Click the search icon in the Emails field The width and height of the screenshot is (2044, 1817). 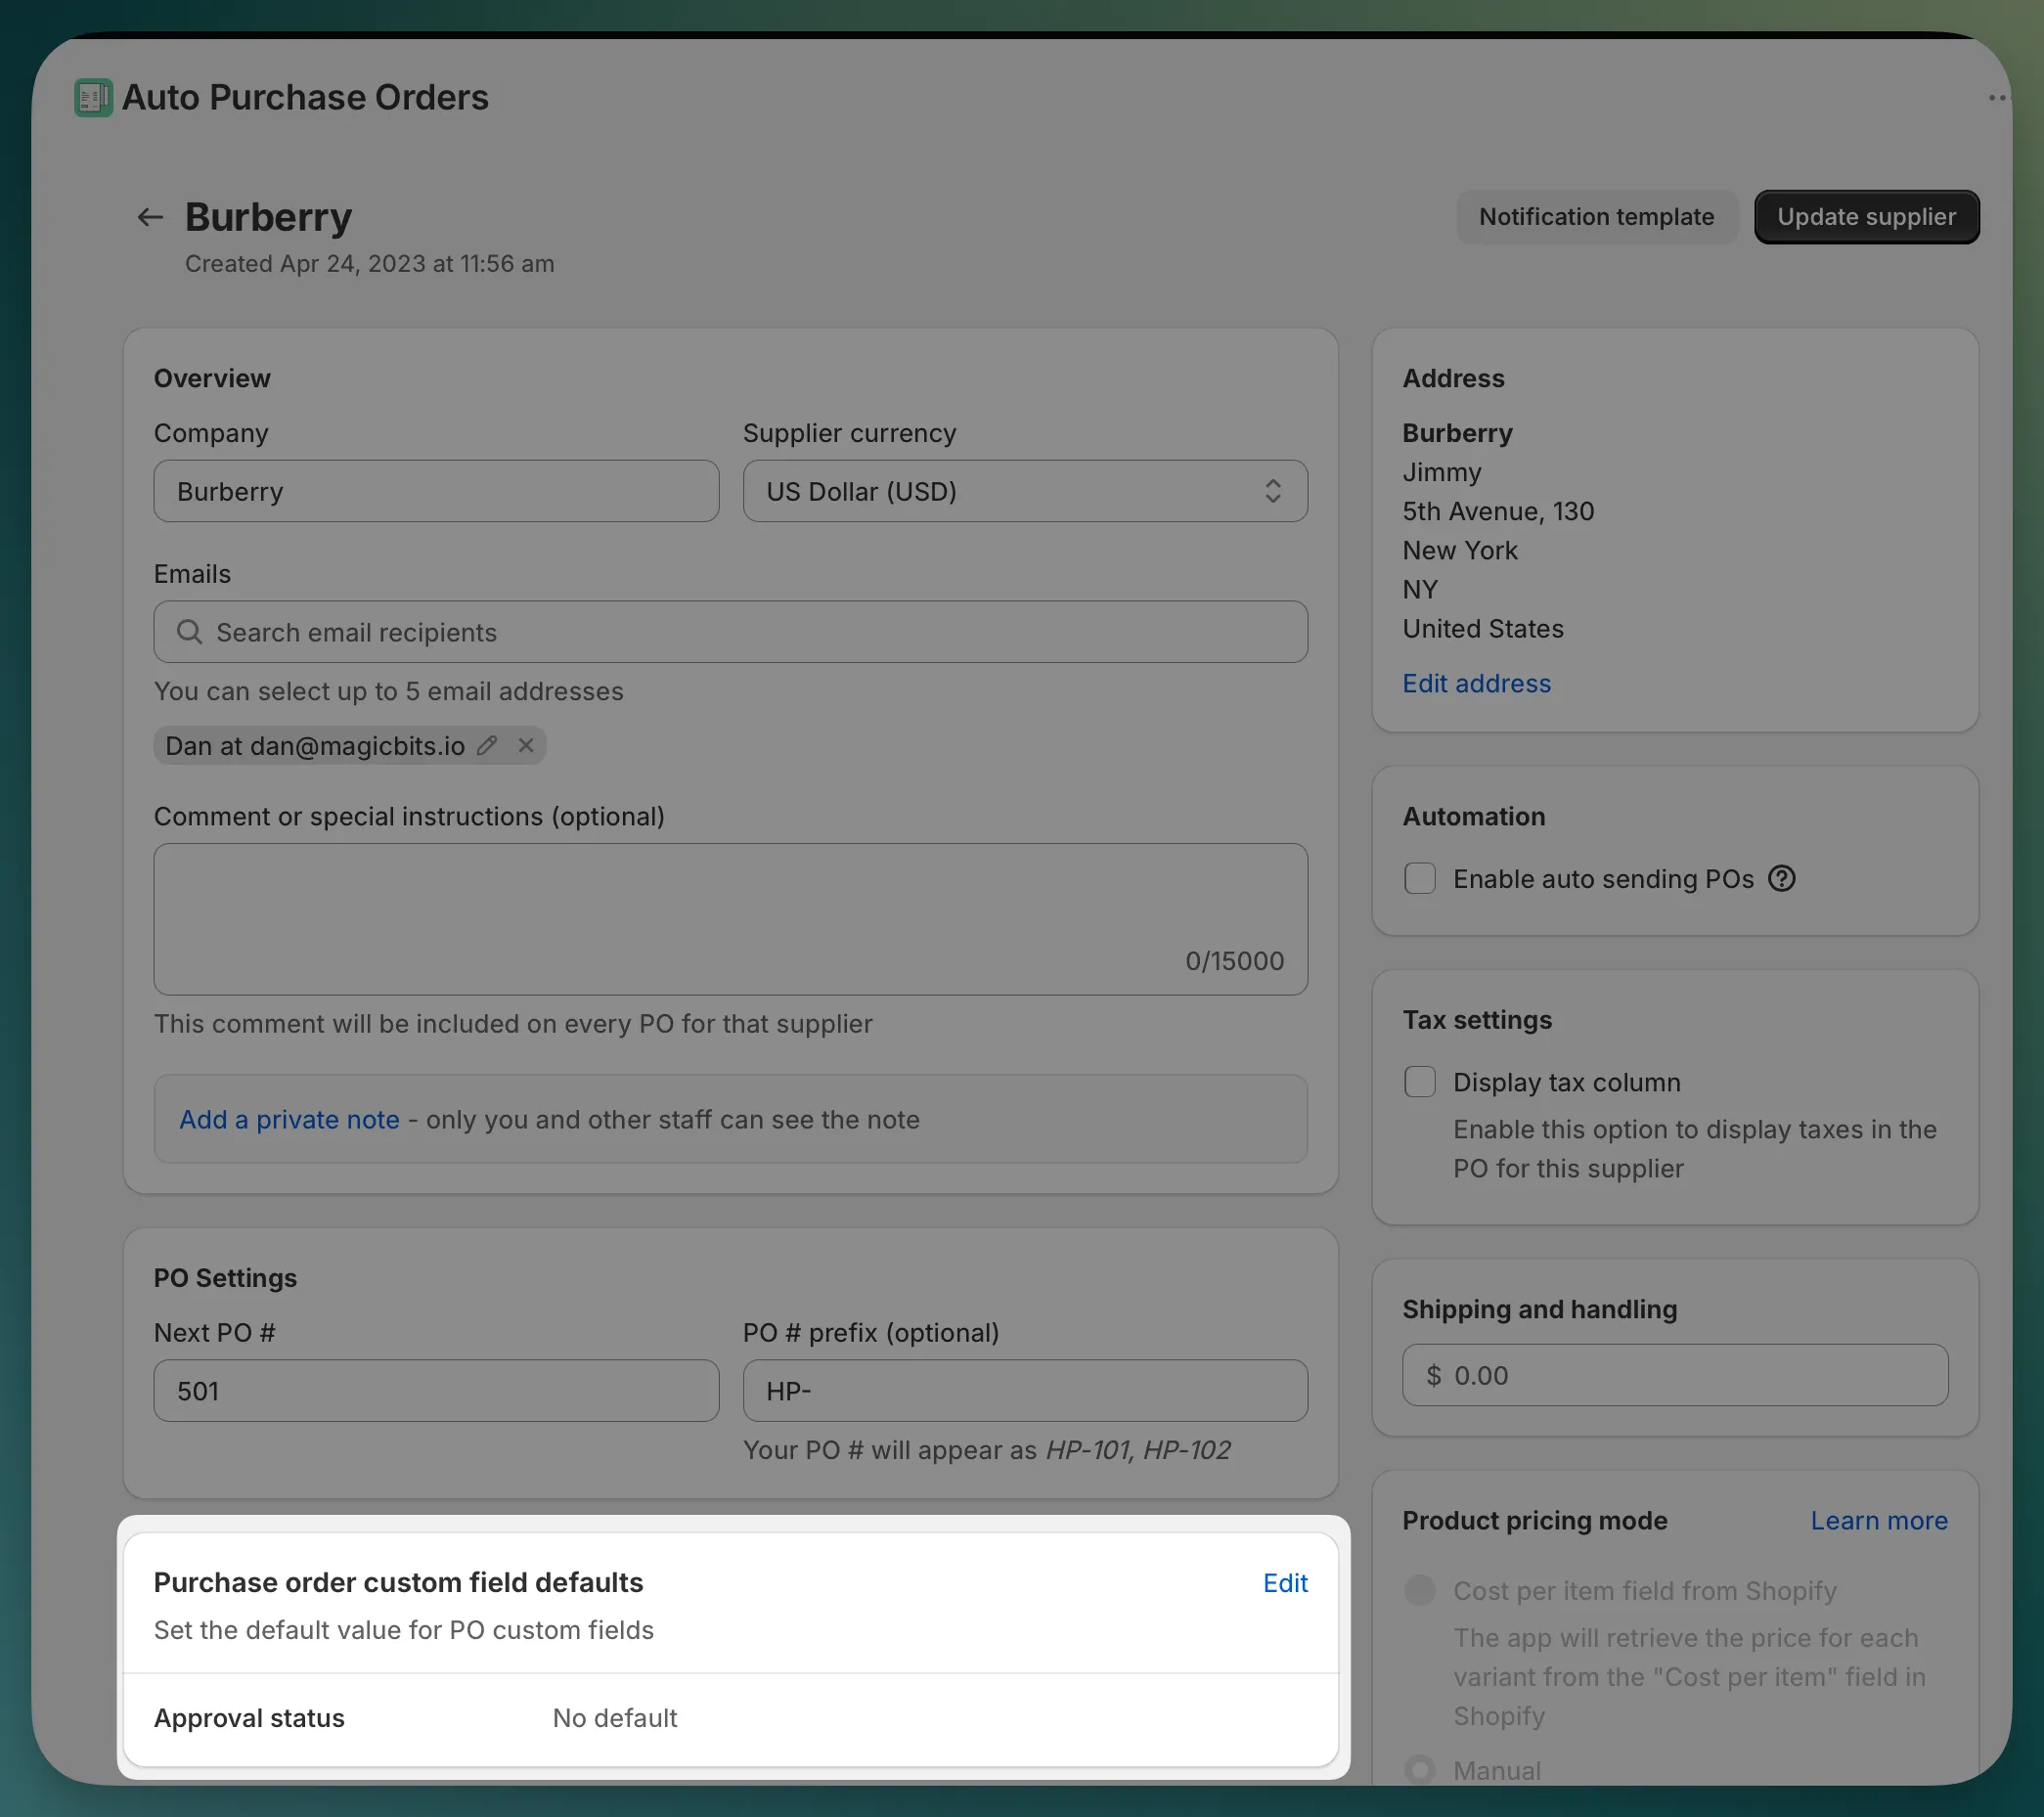tap(189, 632)
